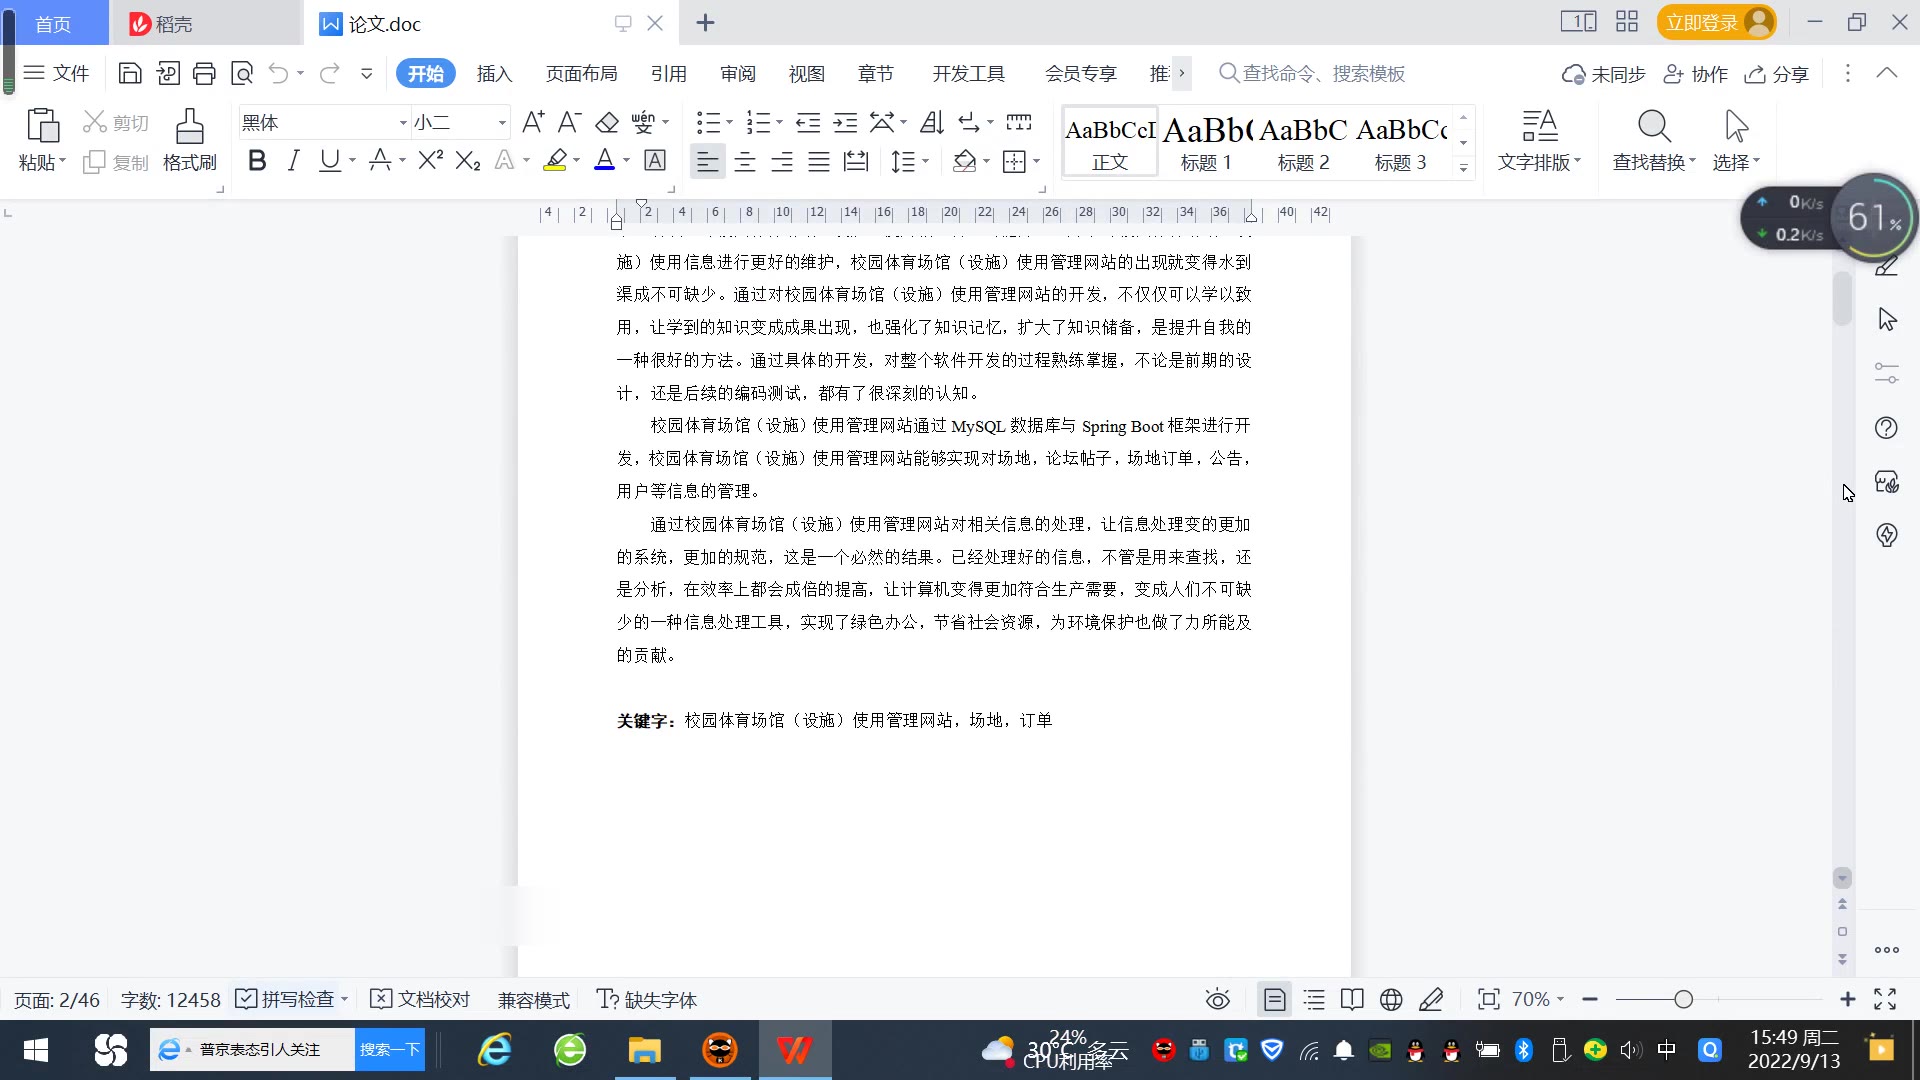Click the 立即登录 login button
This screenshot has width=1920, height=1080.
[x=1702, y=22]
